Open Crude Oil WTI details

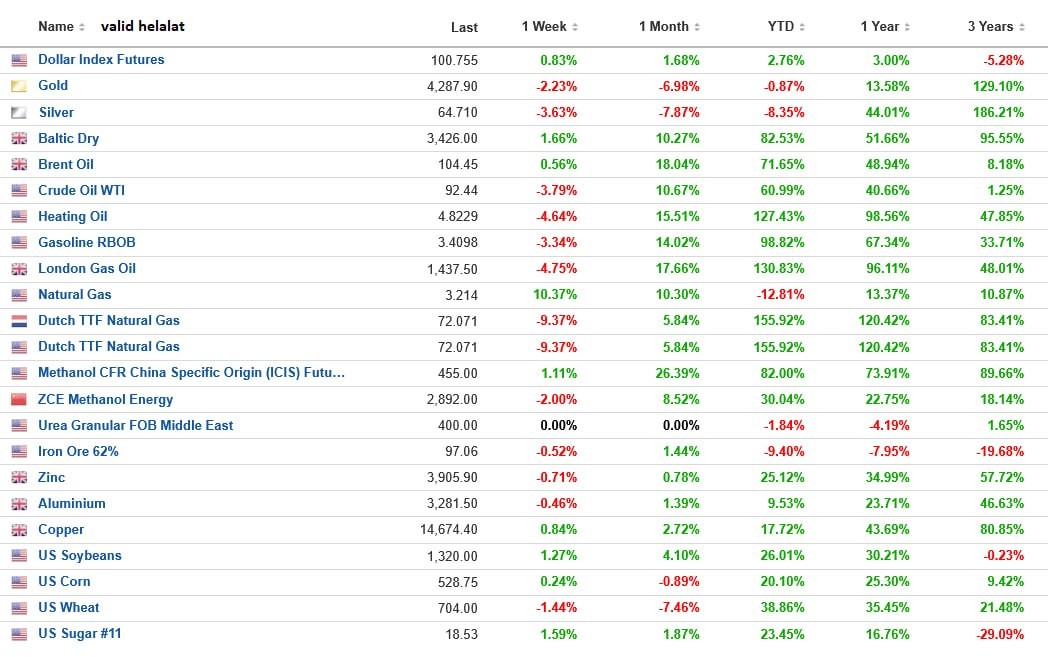pos(82,190)
